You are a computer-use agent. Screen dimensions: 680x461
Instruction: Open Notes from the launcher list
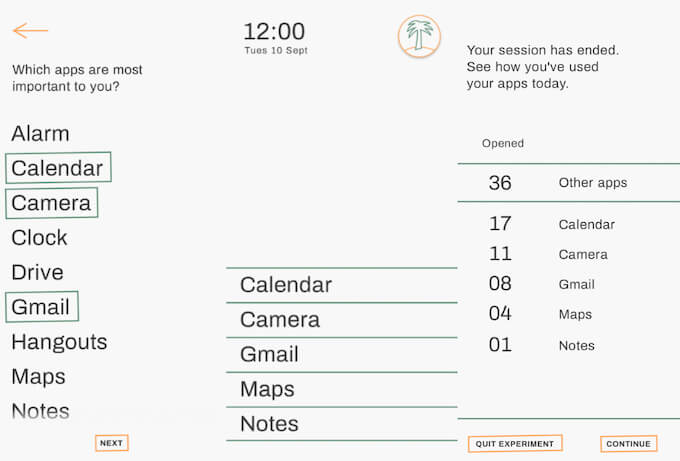(x=270, y=424)
